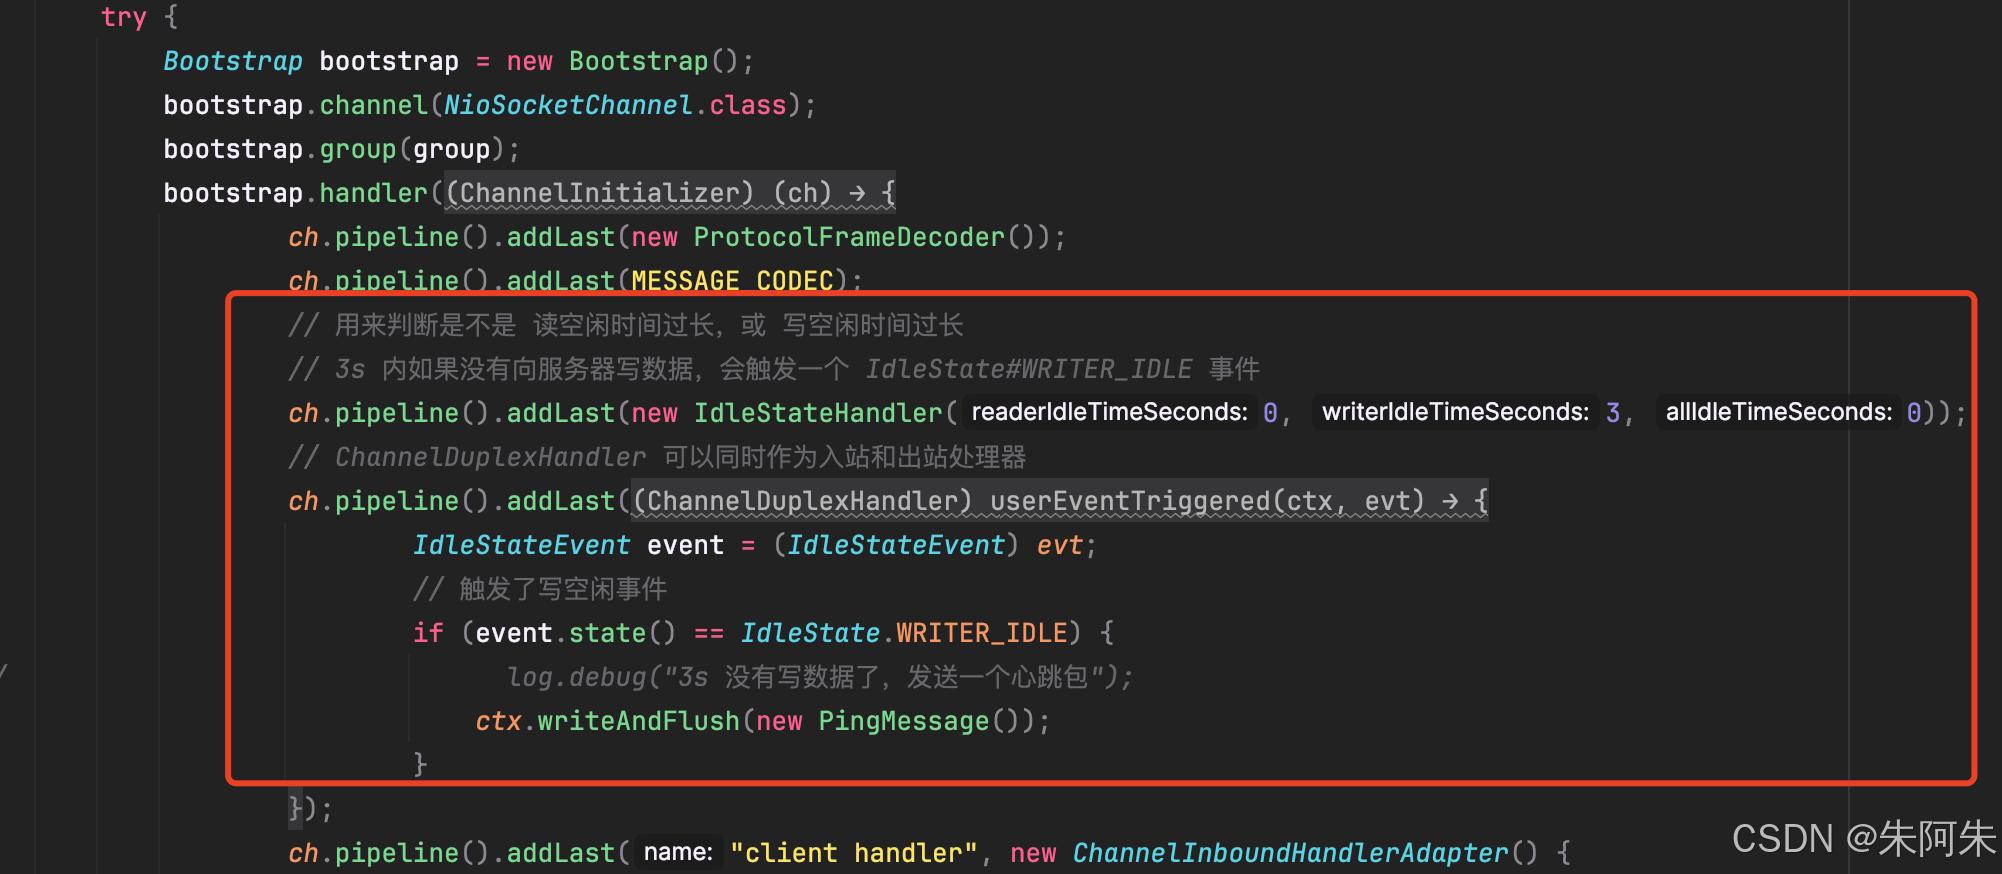
Task: Click the event variable declaration name
Action: tap(685, 545)
